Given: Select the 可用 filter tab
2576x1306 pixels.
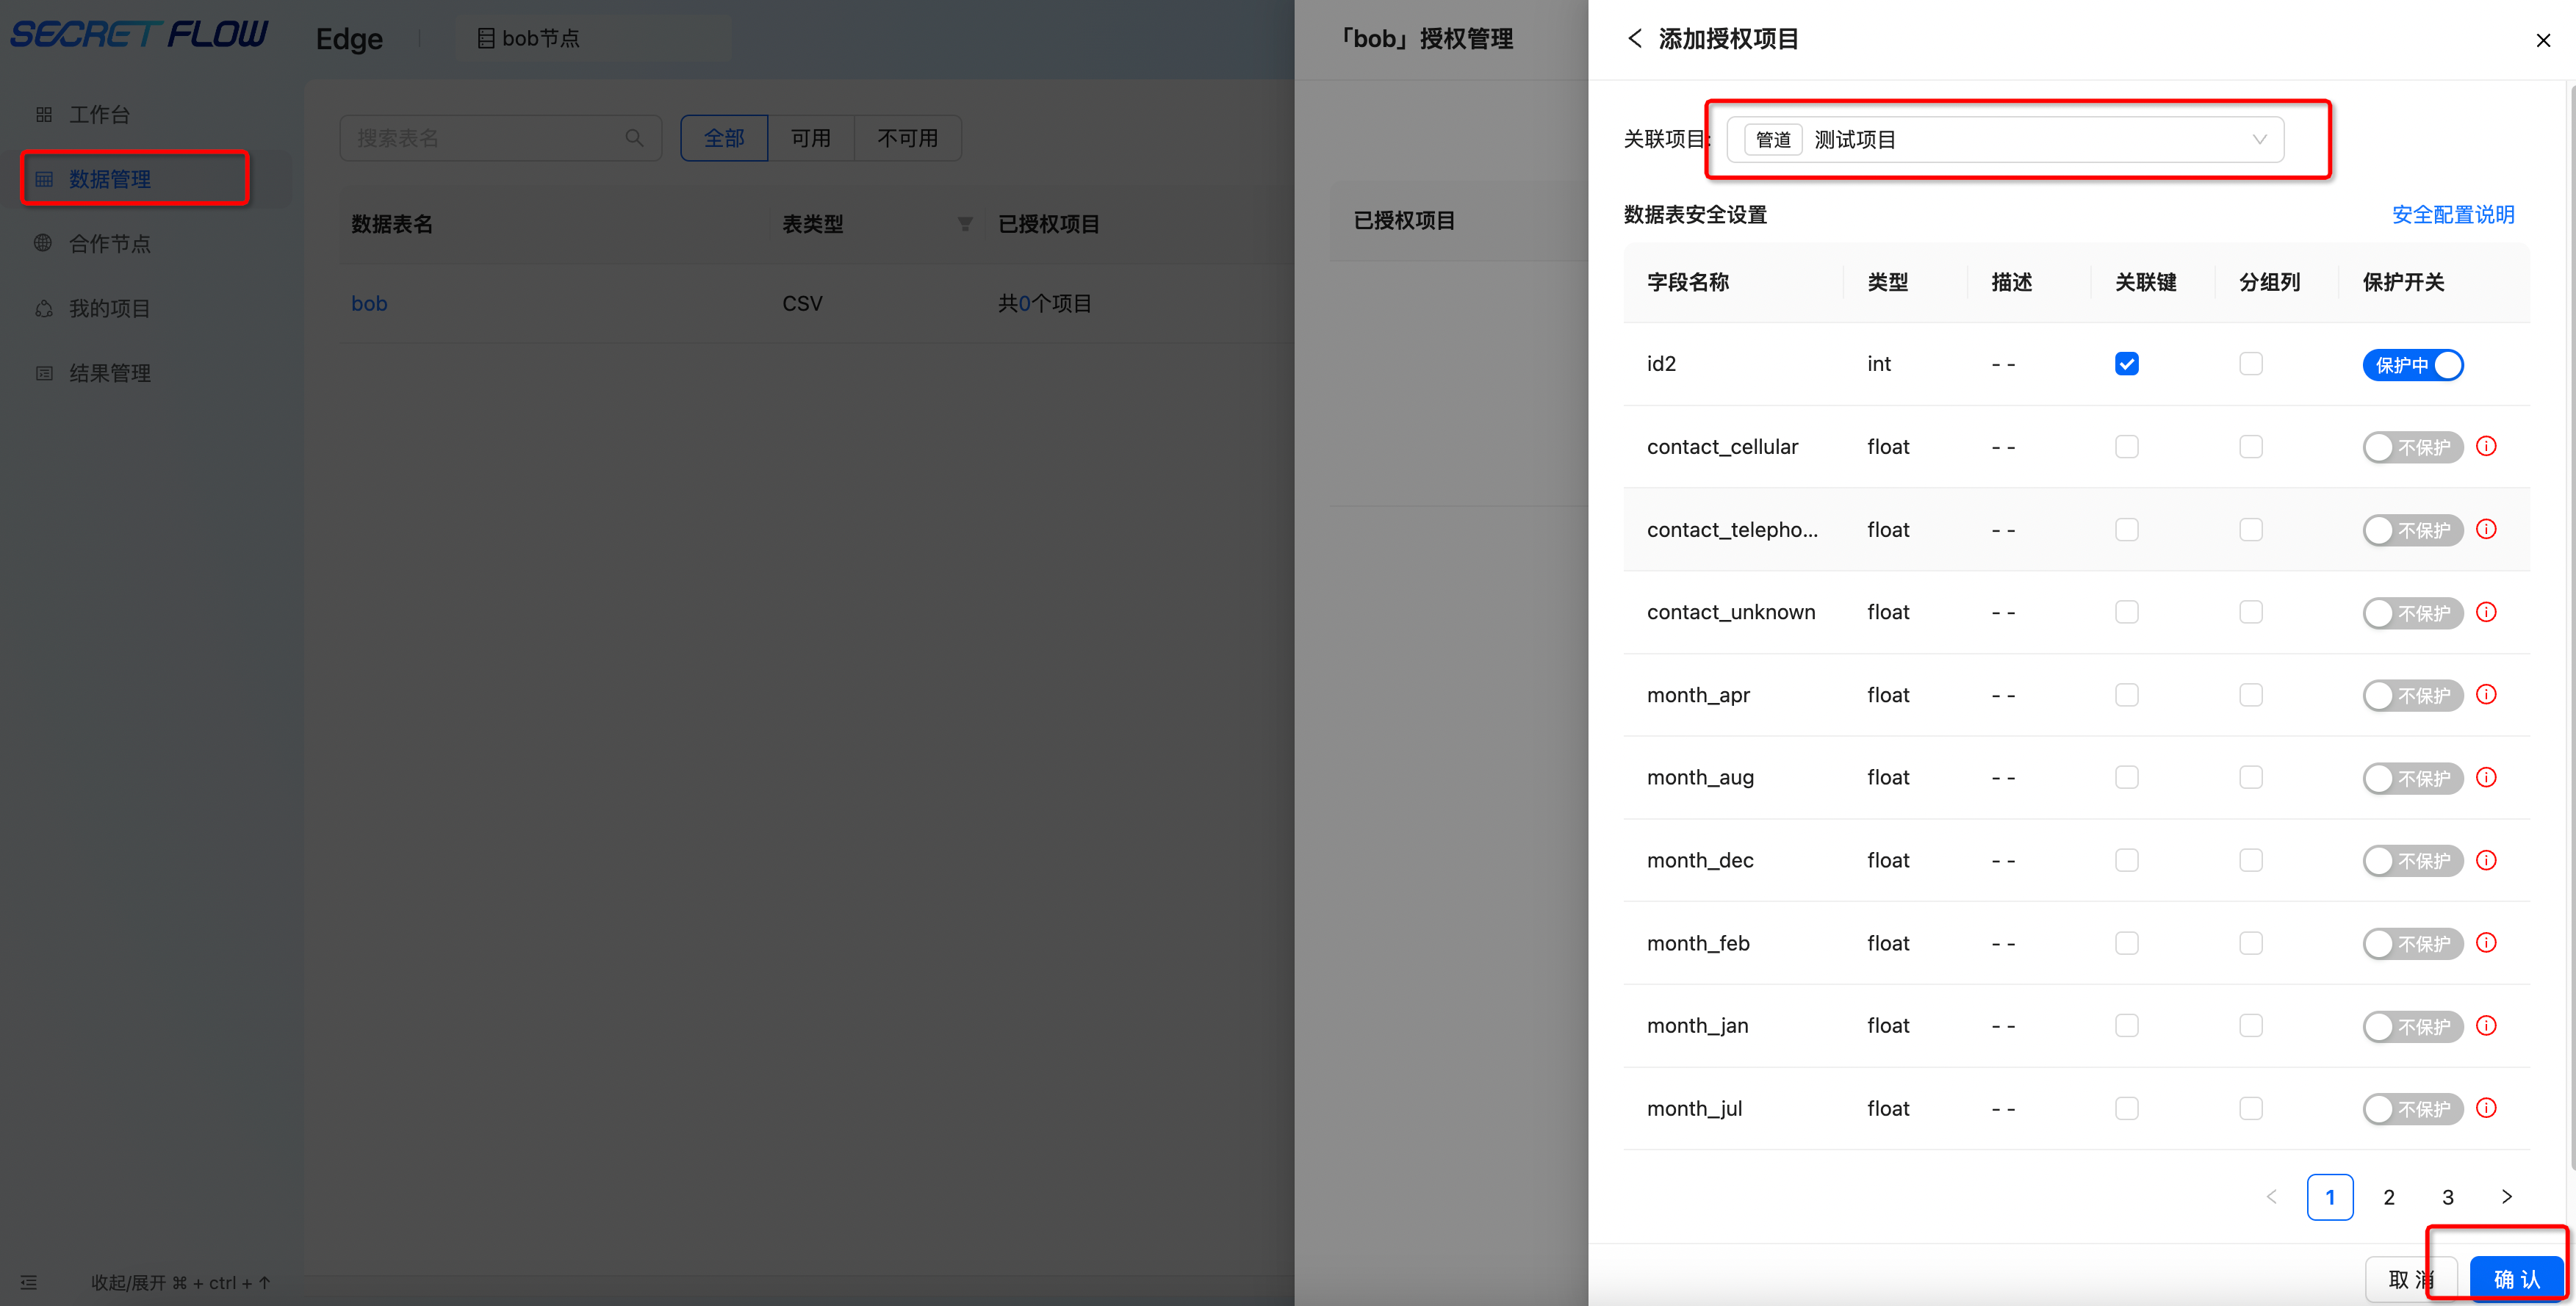Looking at the screenshot, I should pyautogui.click(x=811, y=138).
